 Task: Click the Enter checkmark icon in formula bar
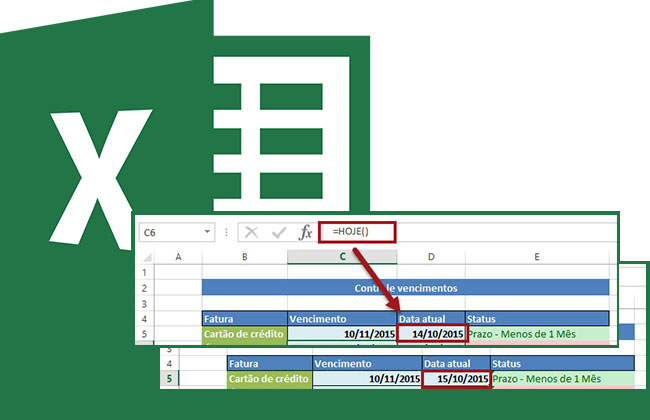(x=279, y=233)
